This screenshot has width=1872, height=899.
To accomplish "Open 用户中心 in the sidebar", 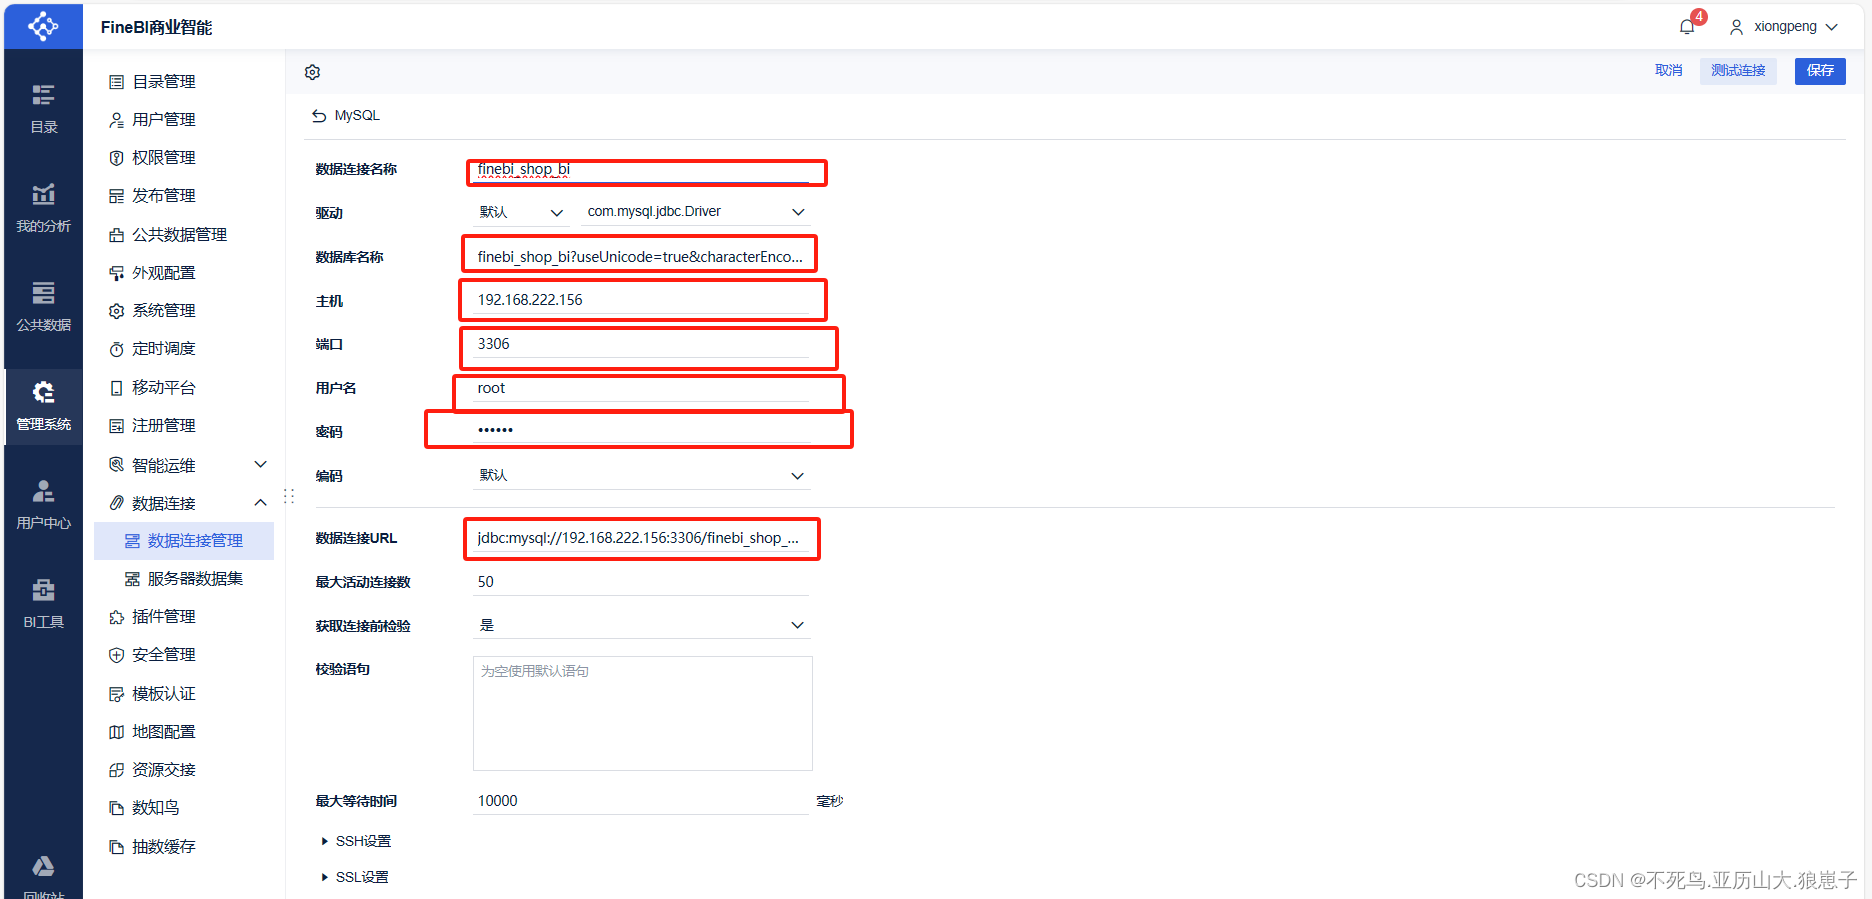I will click(x=43, y=505).
